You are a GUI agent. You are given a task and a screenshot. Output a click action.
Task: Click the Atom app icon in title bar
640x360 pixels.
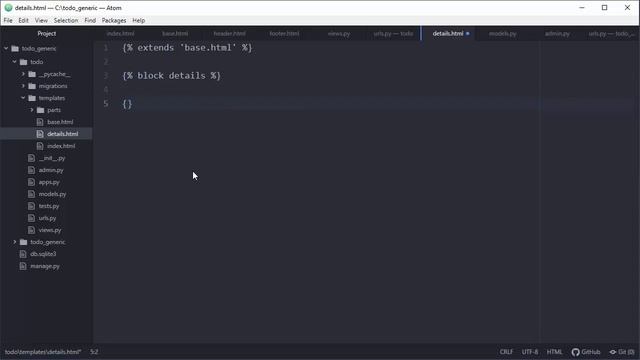click(x=8, y=8)
